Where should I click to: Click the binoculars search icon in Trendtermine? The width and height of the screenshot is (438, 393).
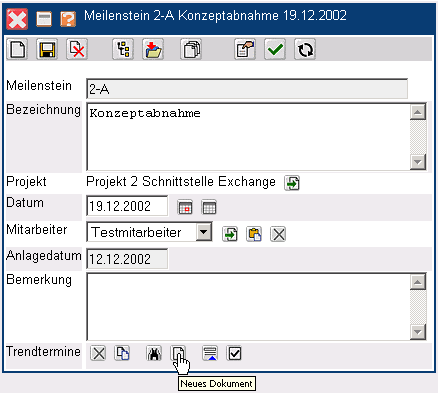(154, 353)
